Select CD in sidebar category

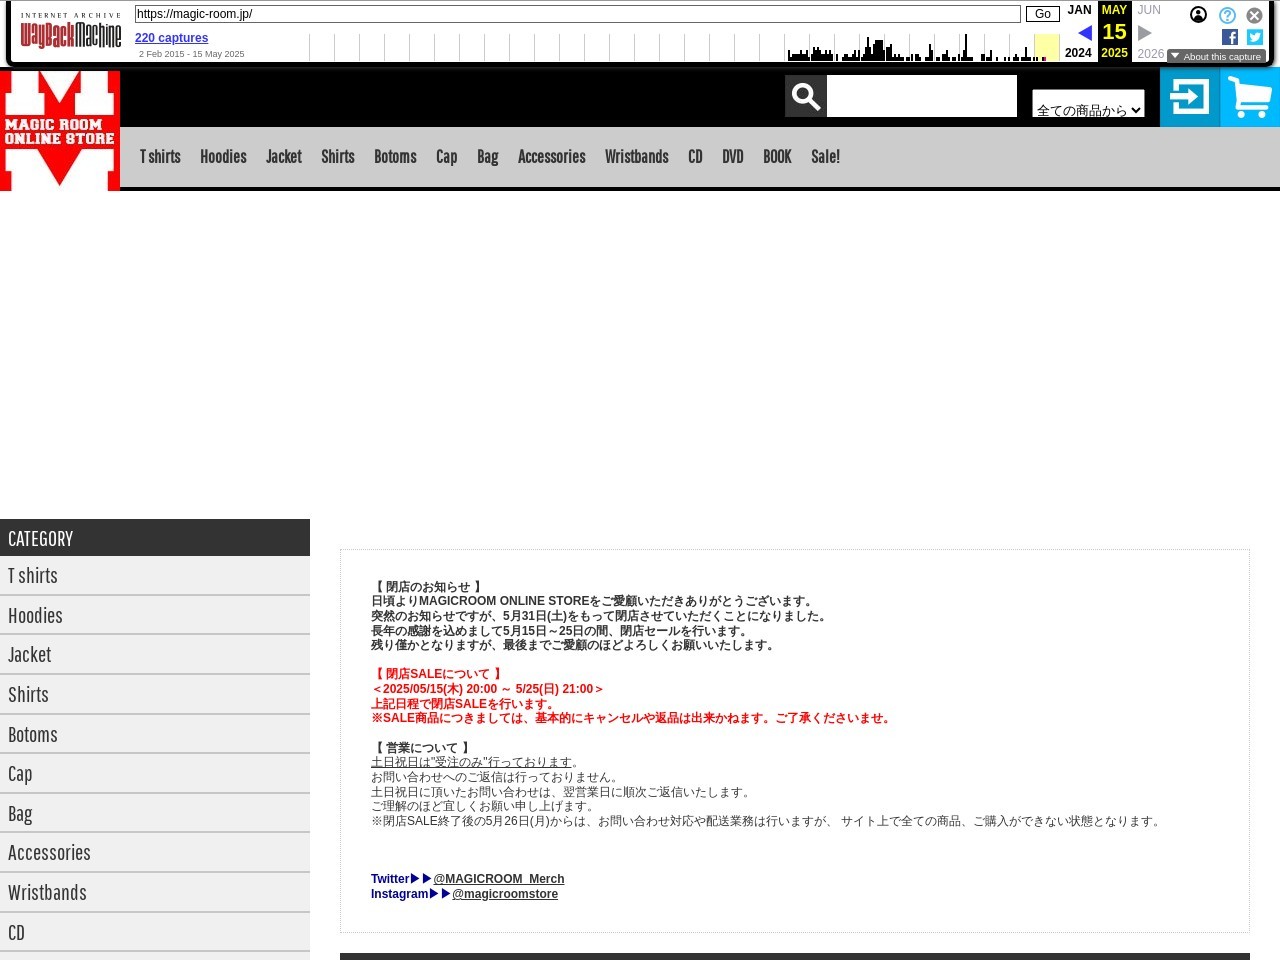[x=155, y=933]
